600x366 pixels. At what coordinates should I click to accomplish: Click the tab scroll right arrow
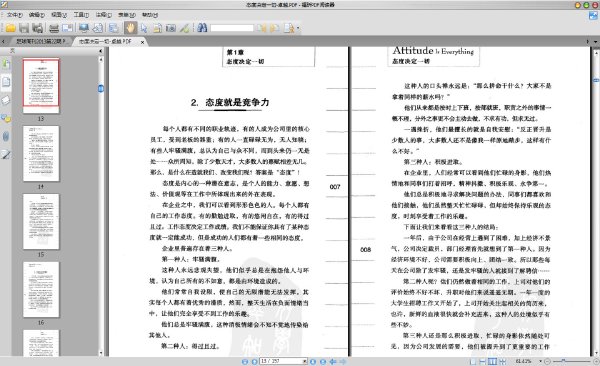(x=588, y=41)
